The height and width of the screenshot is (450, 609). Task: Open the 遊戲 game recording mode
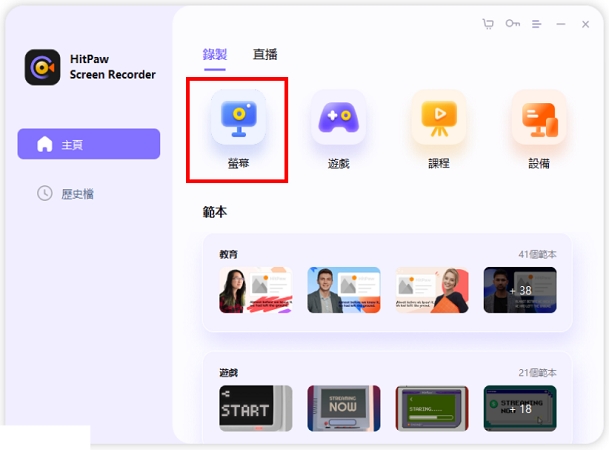338,119
